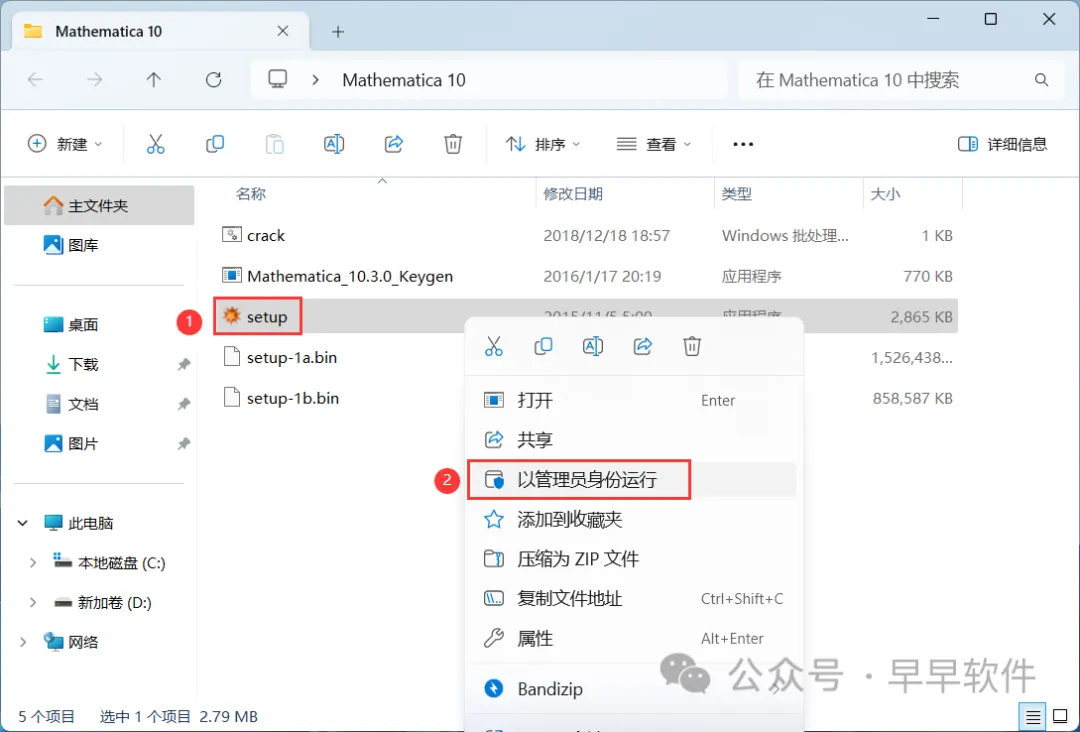Expand 本地磁盘 (C:) in the sidebar

[x=32, y=563]
